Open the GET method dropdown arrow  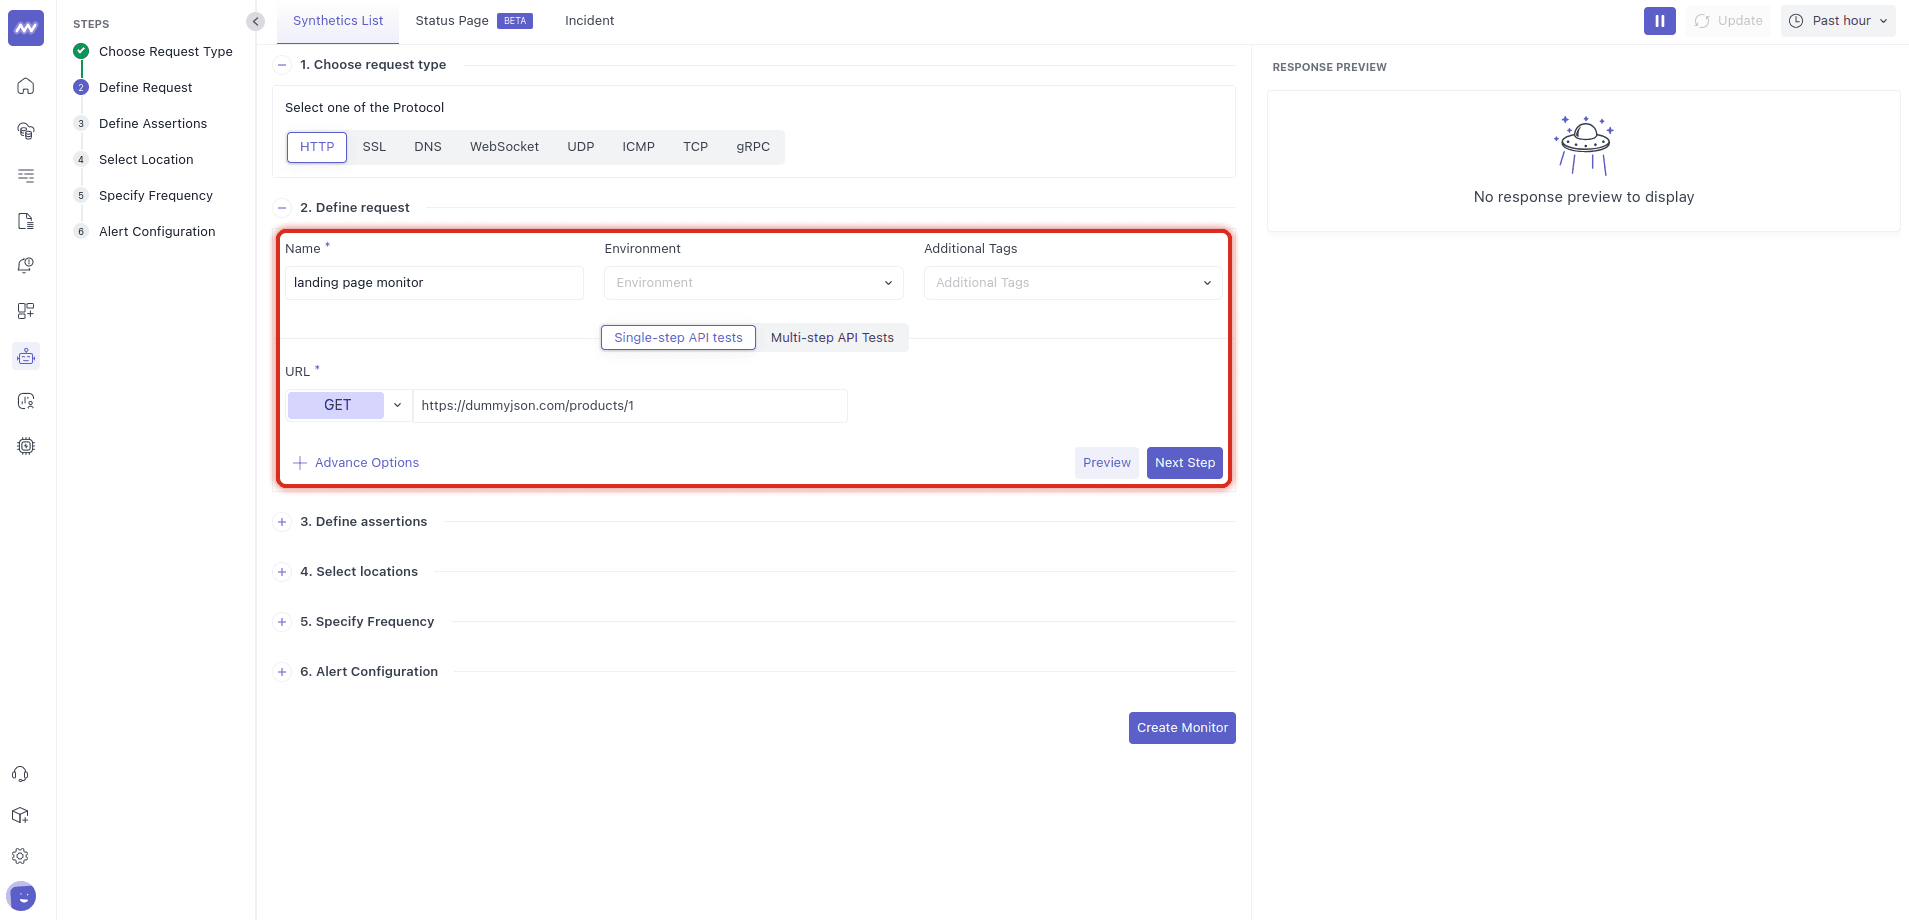pos(397,405)
